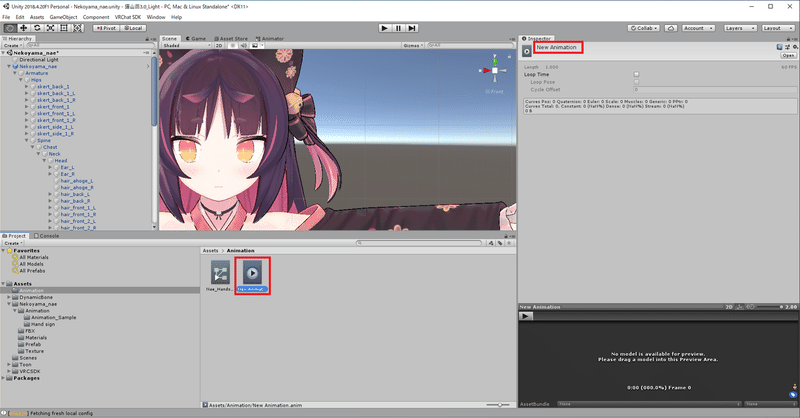Click the Pause button
The width and height of the screenshot is (800, 418).
[398, 28]
